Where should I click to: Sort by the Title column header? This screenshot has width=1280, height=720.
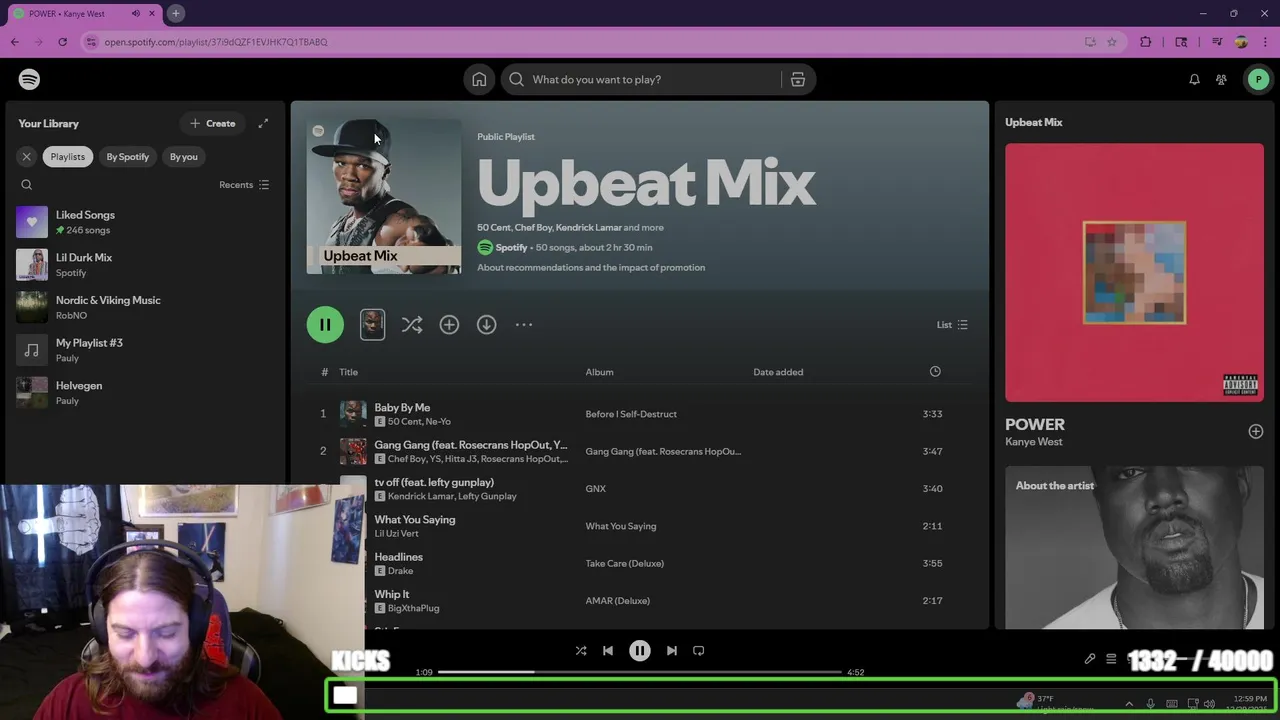tap(348, 372)
